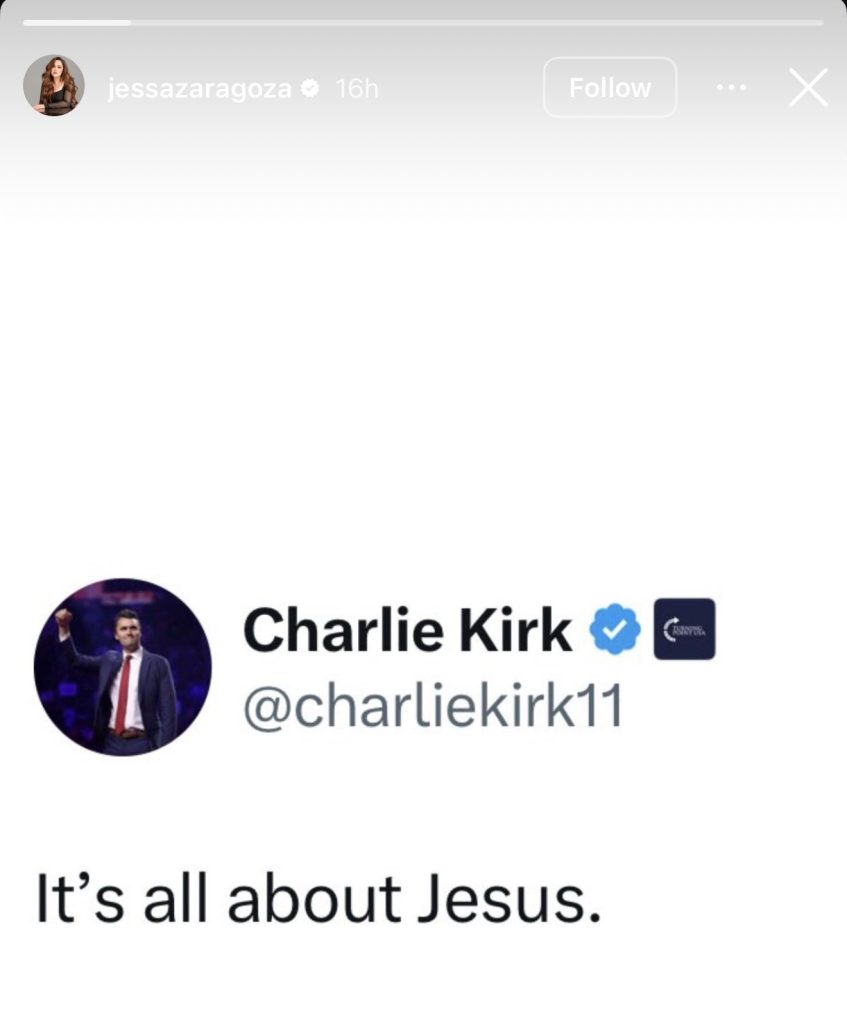Open the three-dot more options menu
The height and width of the screenshot is (1024, 847).
[x=731, y=88]
